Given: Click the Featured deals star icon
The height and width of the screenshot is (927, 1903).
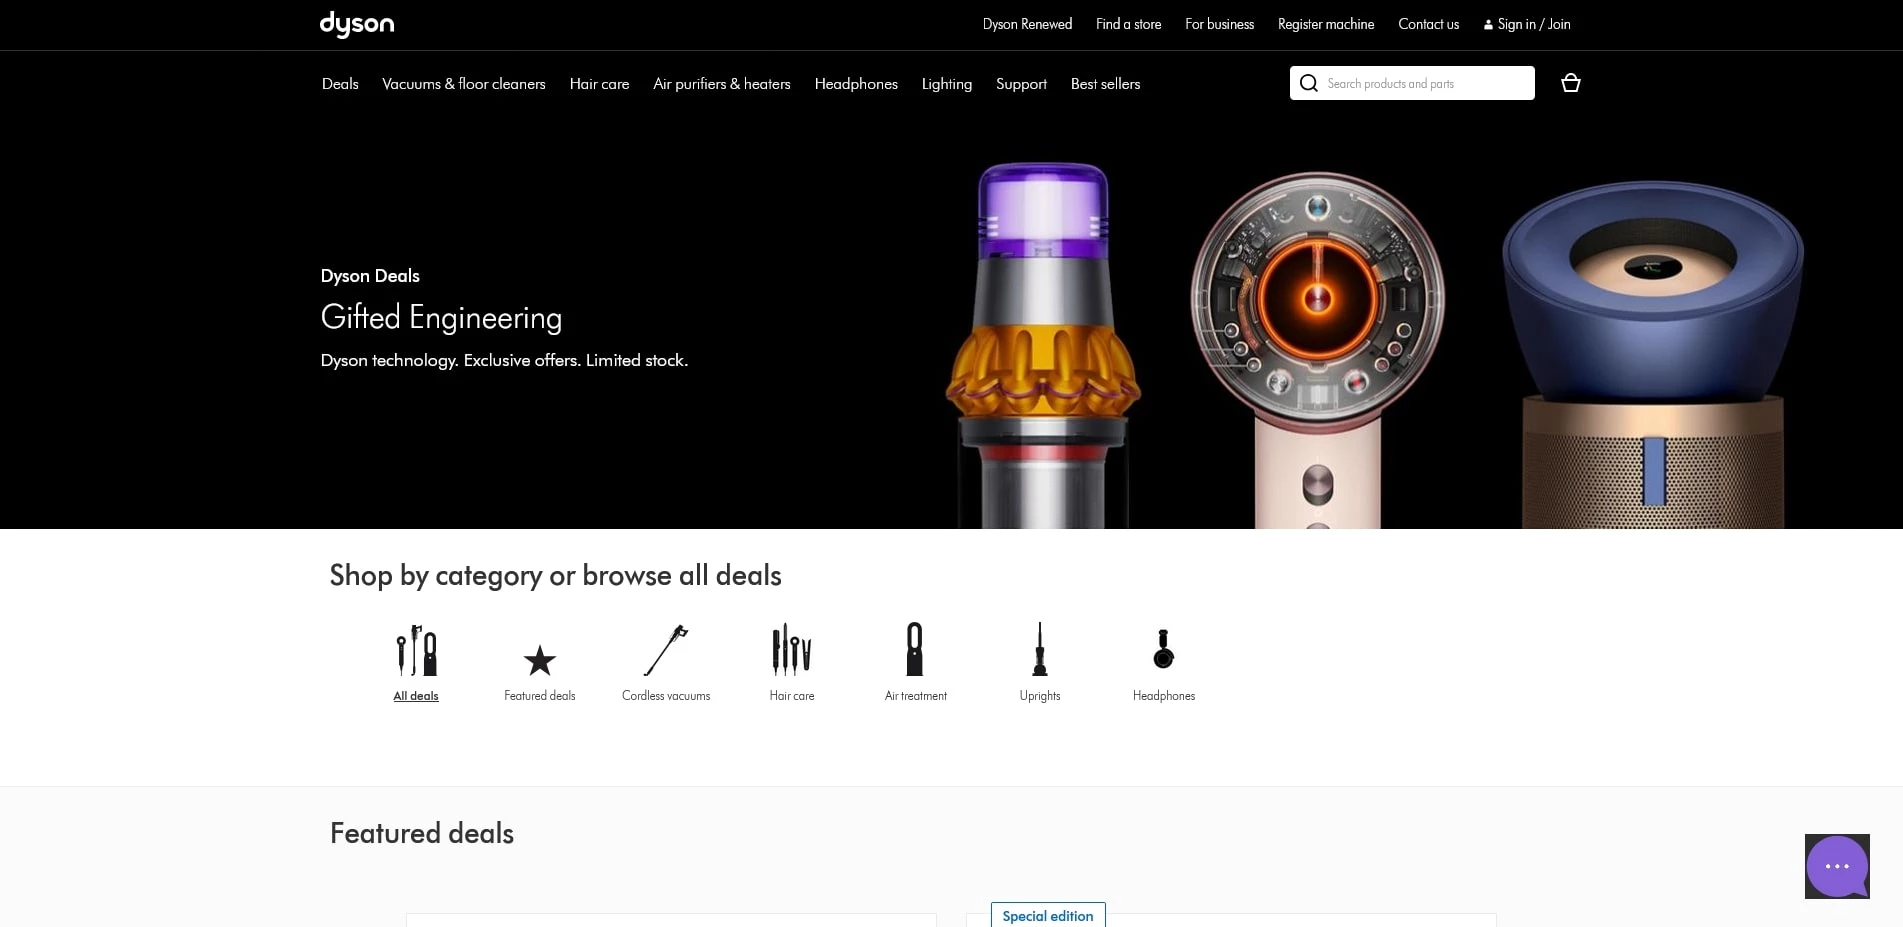Looking at the screenshot, I should (539, 660).
